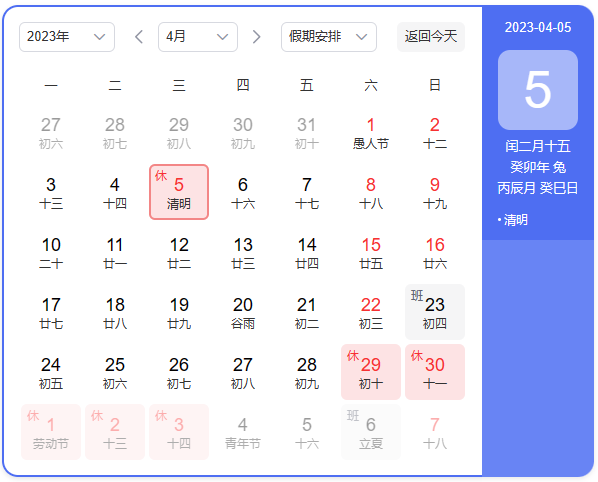The height and width of the screenshot is (482, 598).
Task: Open the 4月 month dropdown
Action: point(198,37)
